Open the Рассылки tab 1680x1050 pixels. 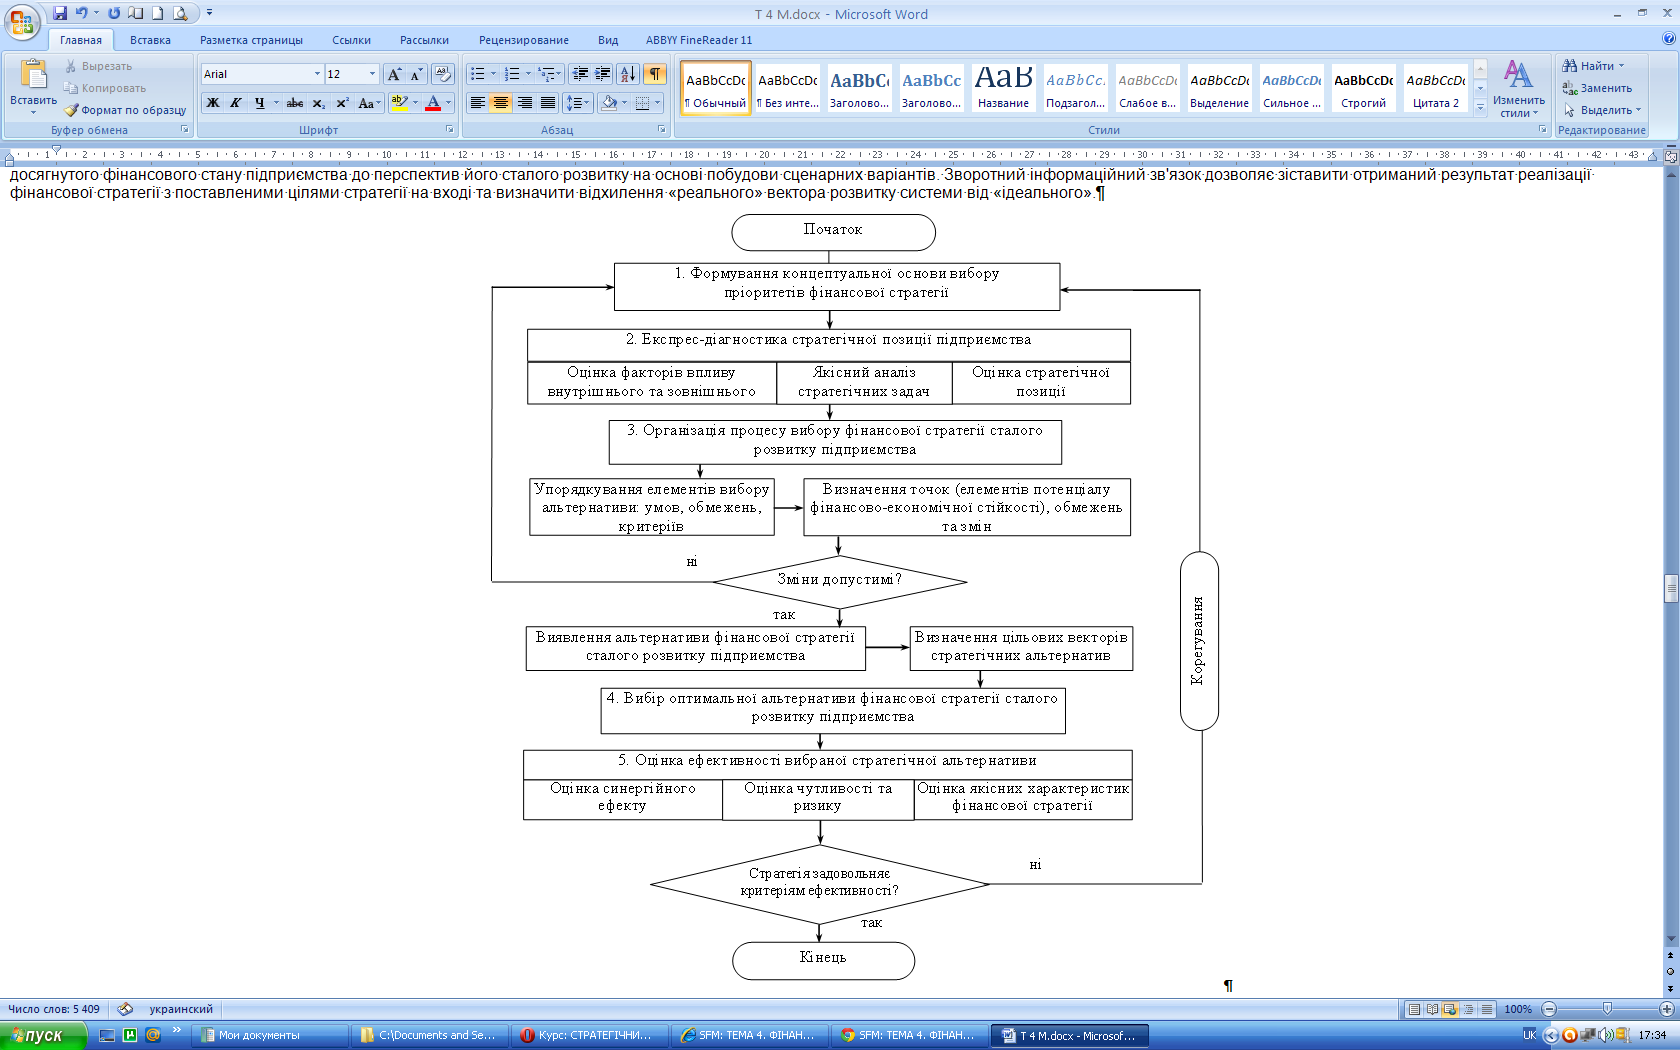pyautogui.click(x=424, y=40)
